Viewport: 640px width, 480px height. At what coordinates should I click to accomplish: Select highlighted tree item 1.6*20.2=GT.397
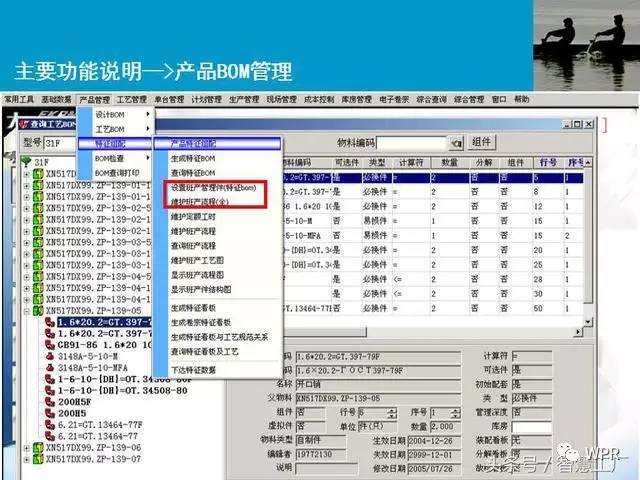coord(102,320)
